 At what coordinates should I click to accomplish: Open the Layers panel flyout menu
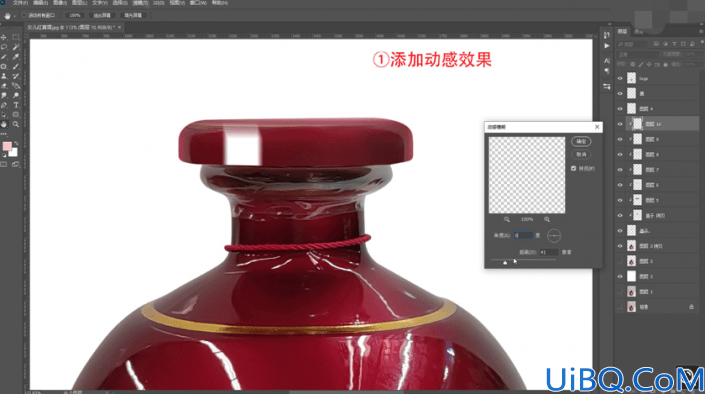701,31
